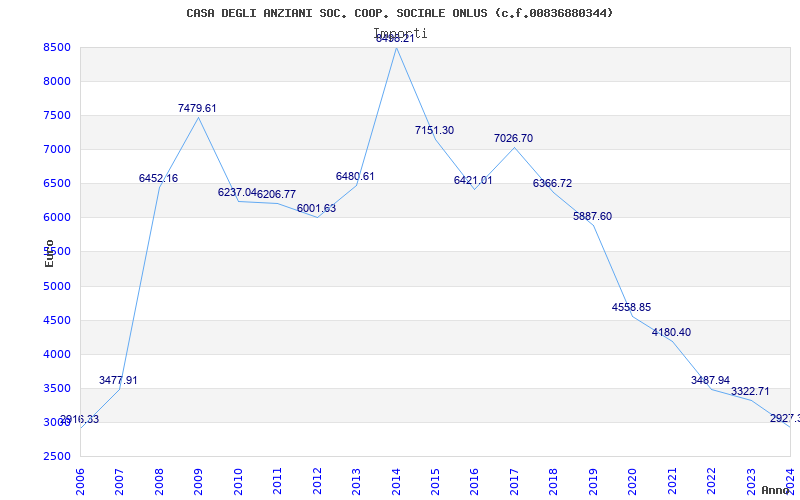Select the 2014 x-axis year label
The height and width of the screenshot is (500, 800).
point(396,481)
